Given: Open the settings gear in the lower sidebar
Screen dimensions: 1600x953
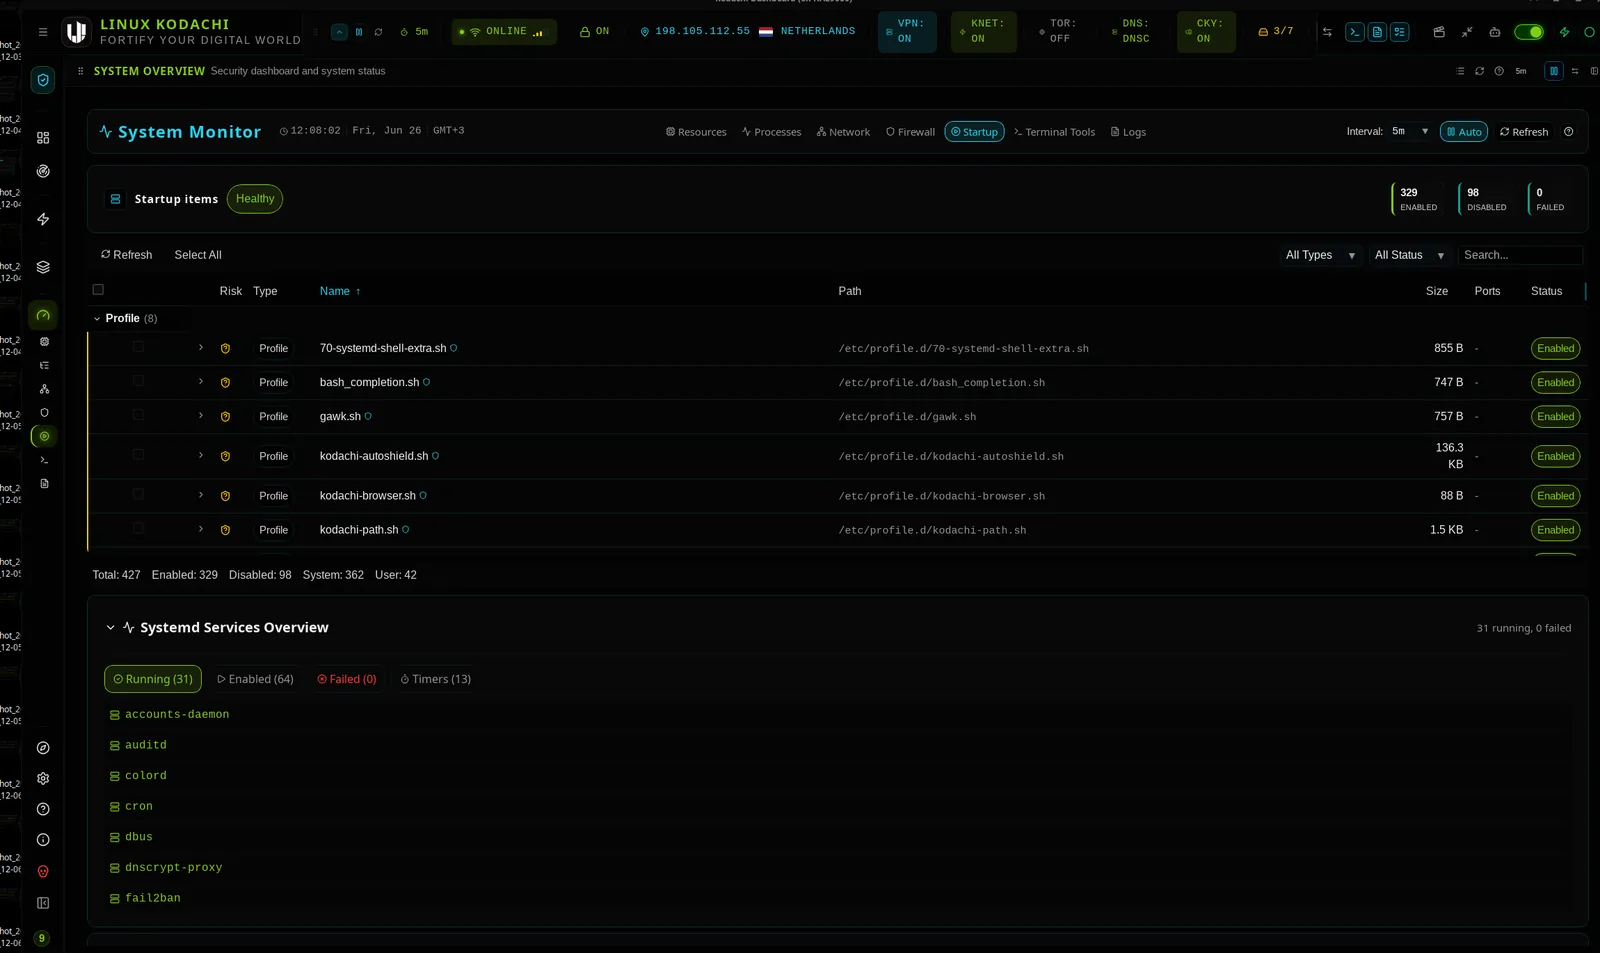Looking at the screenshot, I should 43,779.
